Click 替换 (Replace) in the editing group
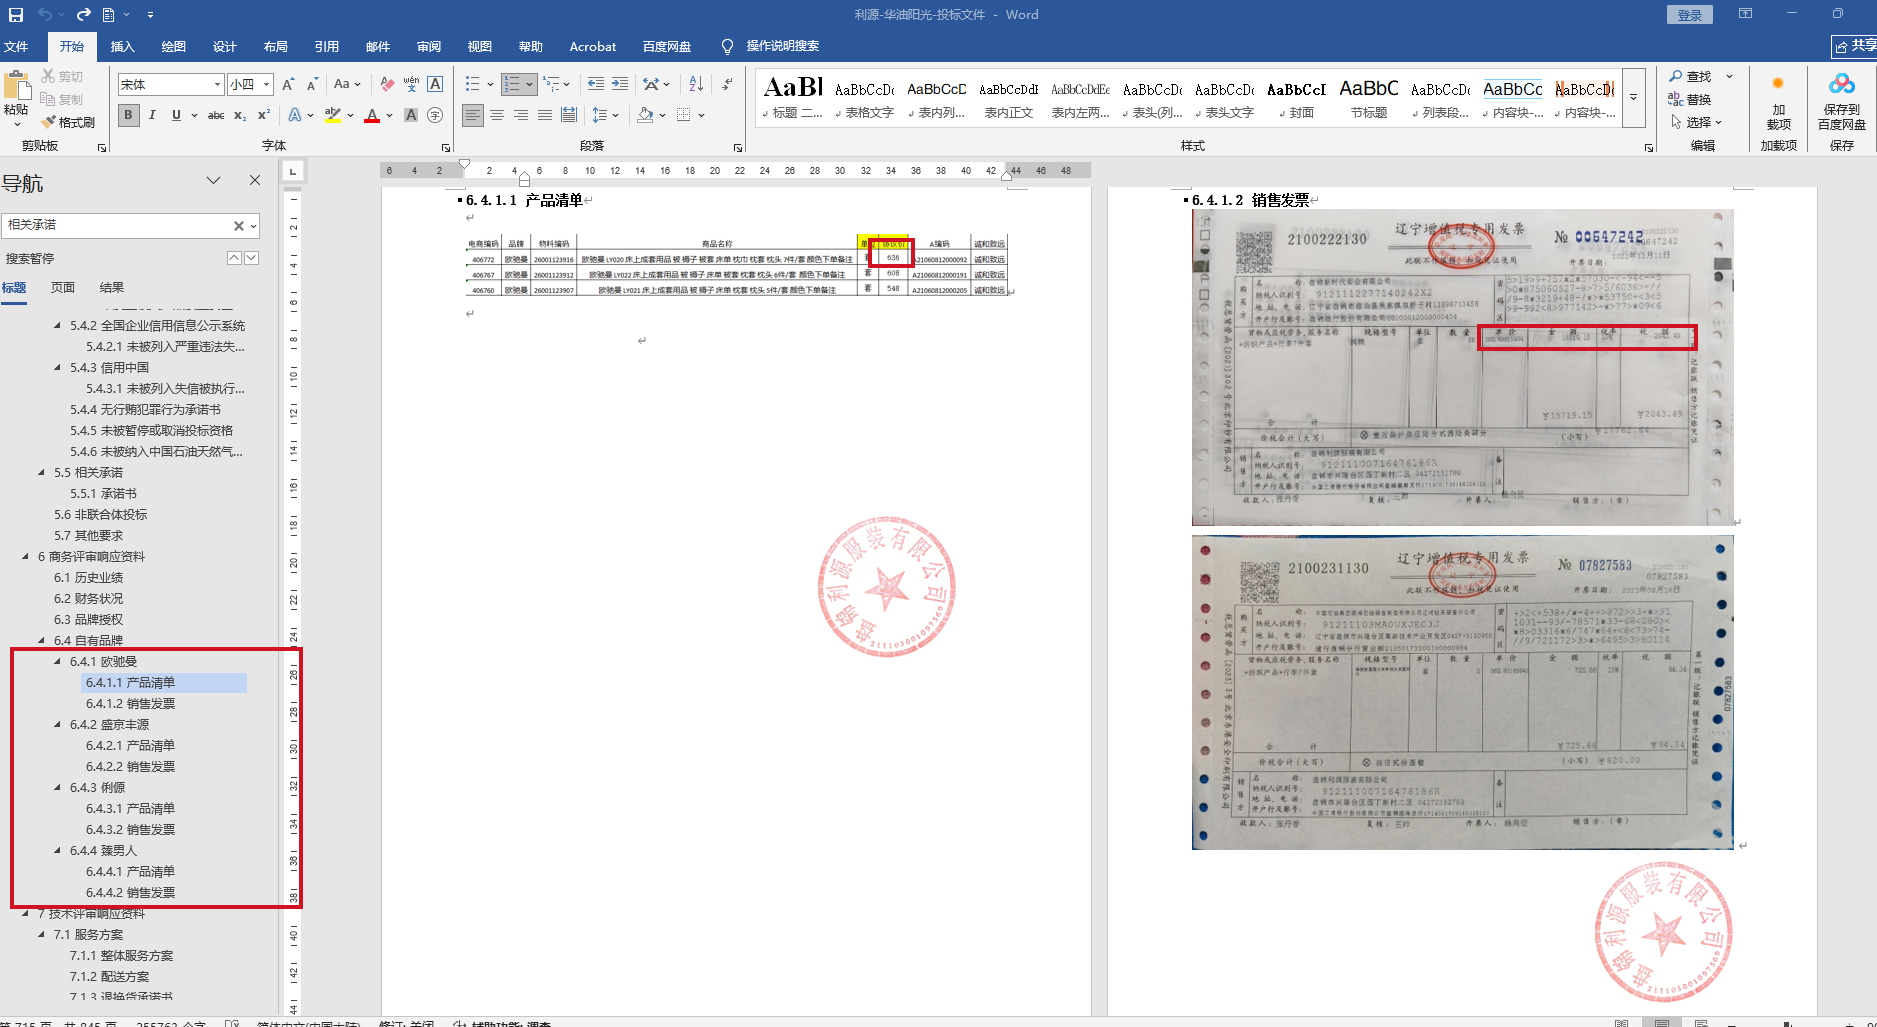The width and height of the screenshot is (1877, 1027). (x=1690, y=100)
